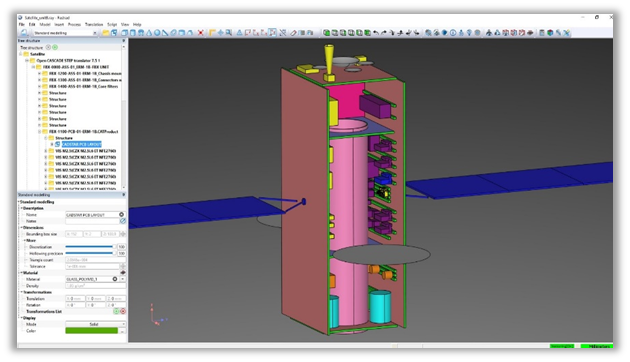Click the blue move cross arrows icon

[221, 33]
